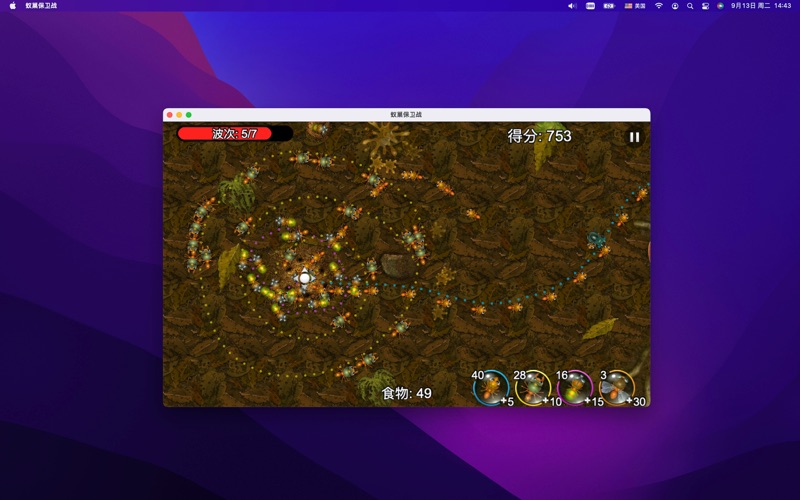Screen dimensions: 800x500
Task: Click the 食物 49 food counter
Action: click(x=407, y=393)
